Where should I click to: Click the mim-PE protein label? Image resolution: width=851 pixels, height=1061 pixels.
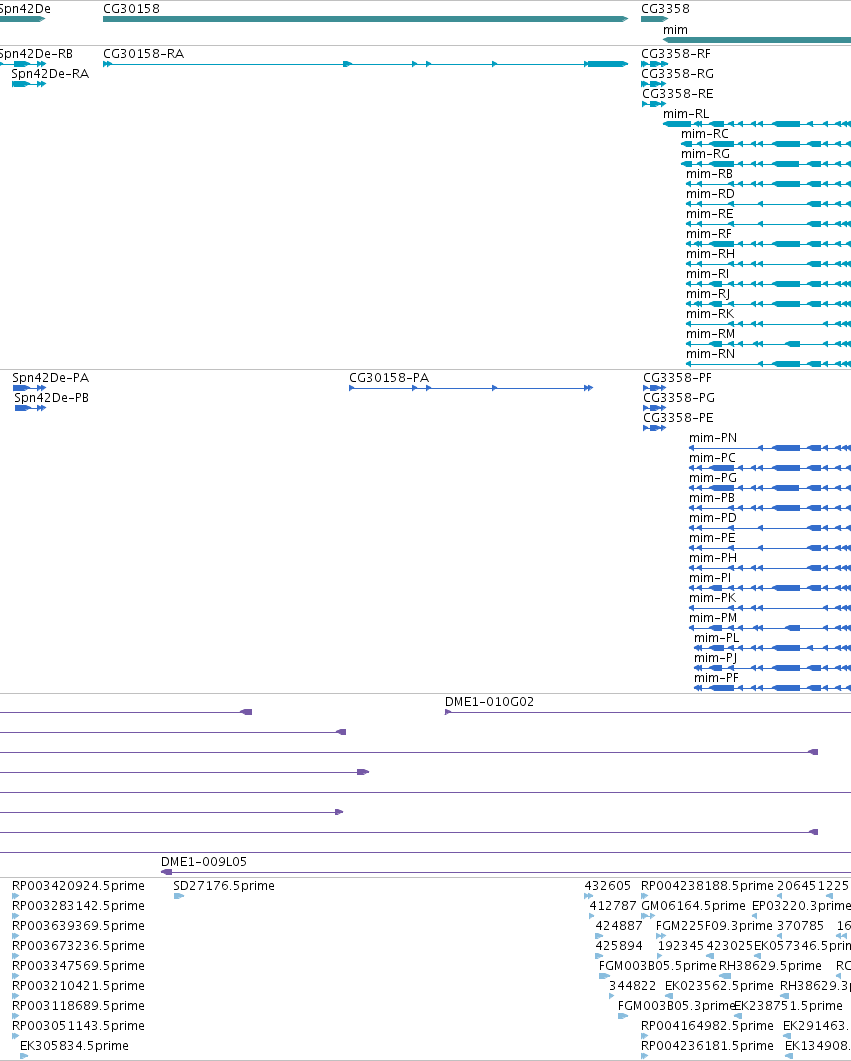[712, 537]
